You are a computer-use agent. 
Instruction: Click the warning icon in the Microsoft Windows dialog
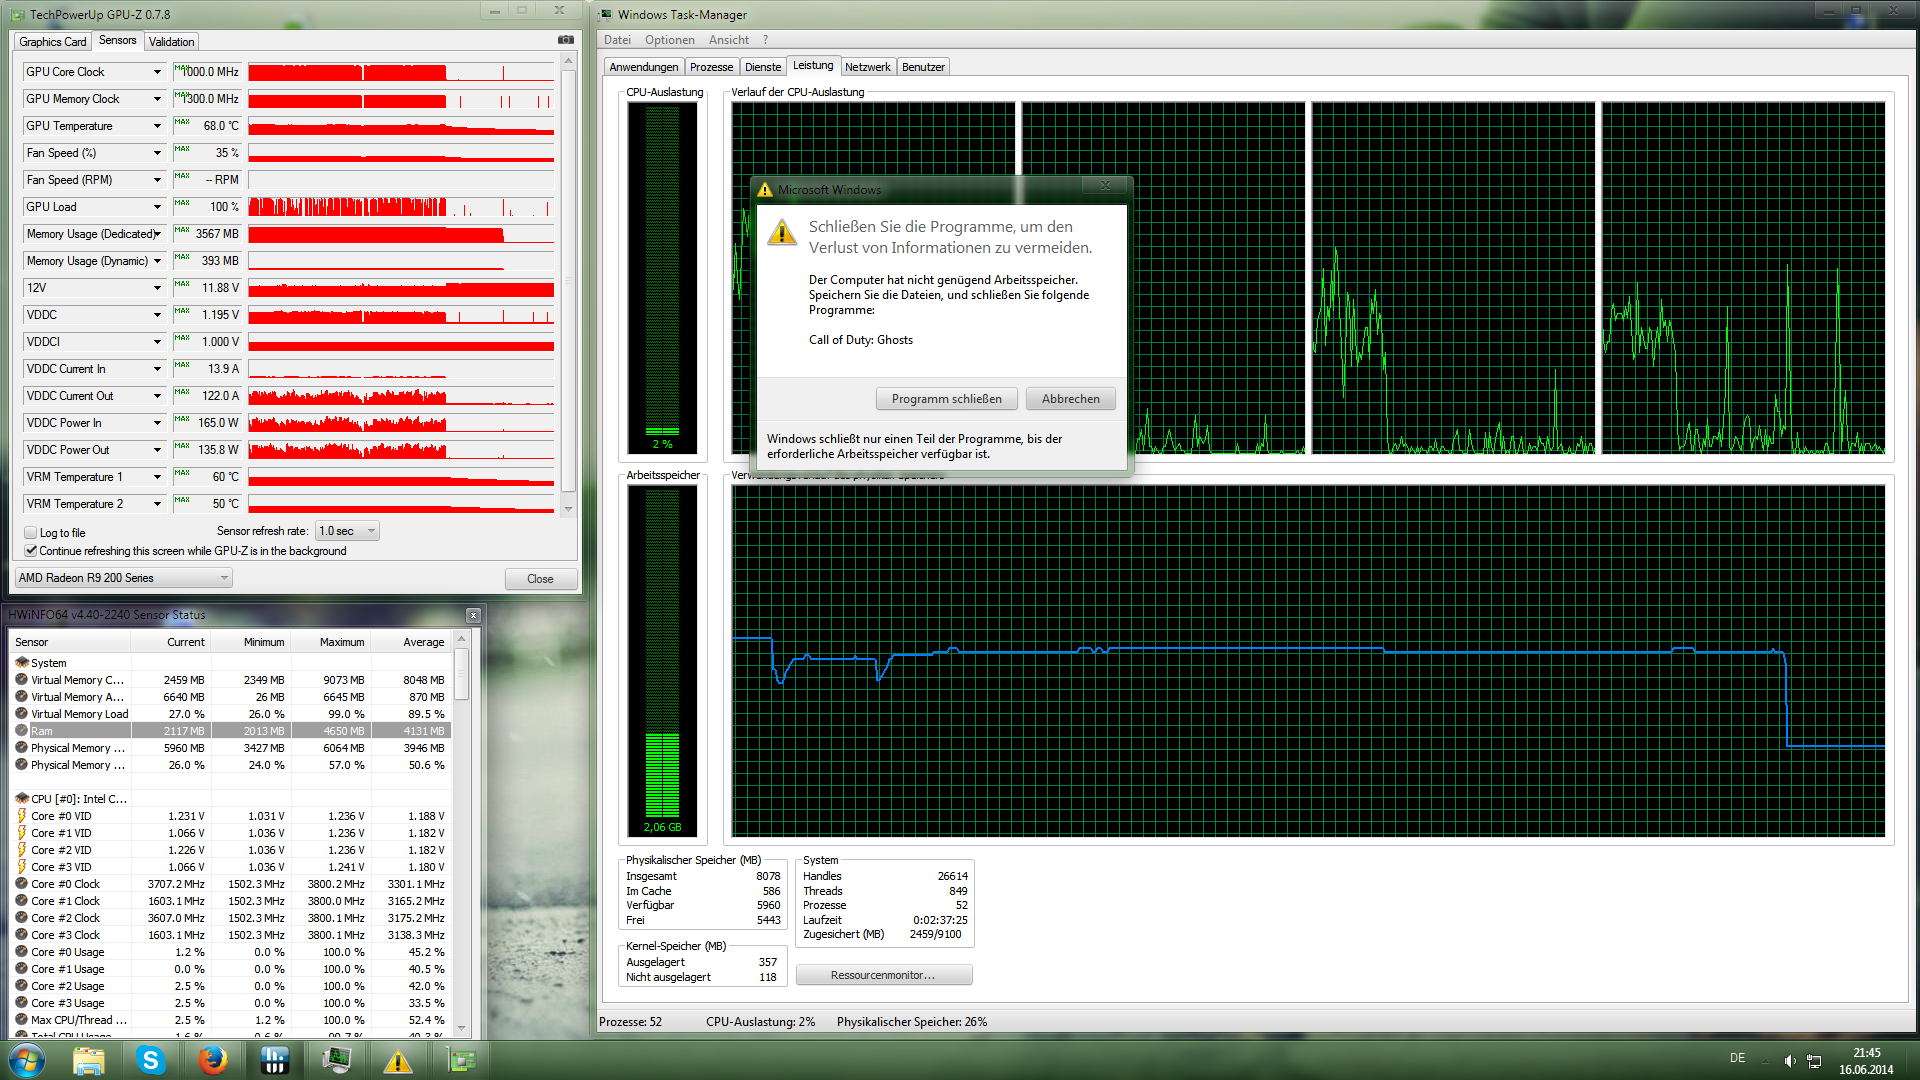(x=781, y=233)
